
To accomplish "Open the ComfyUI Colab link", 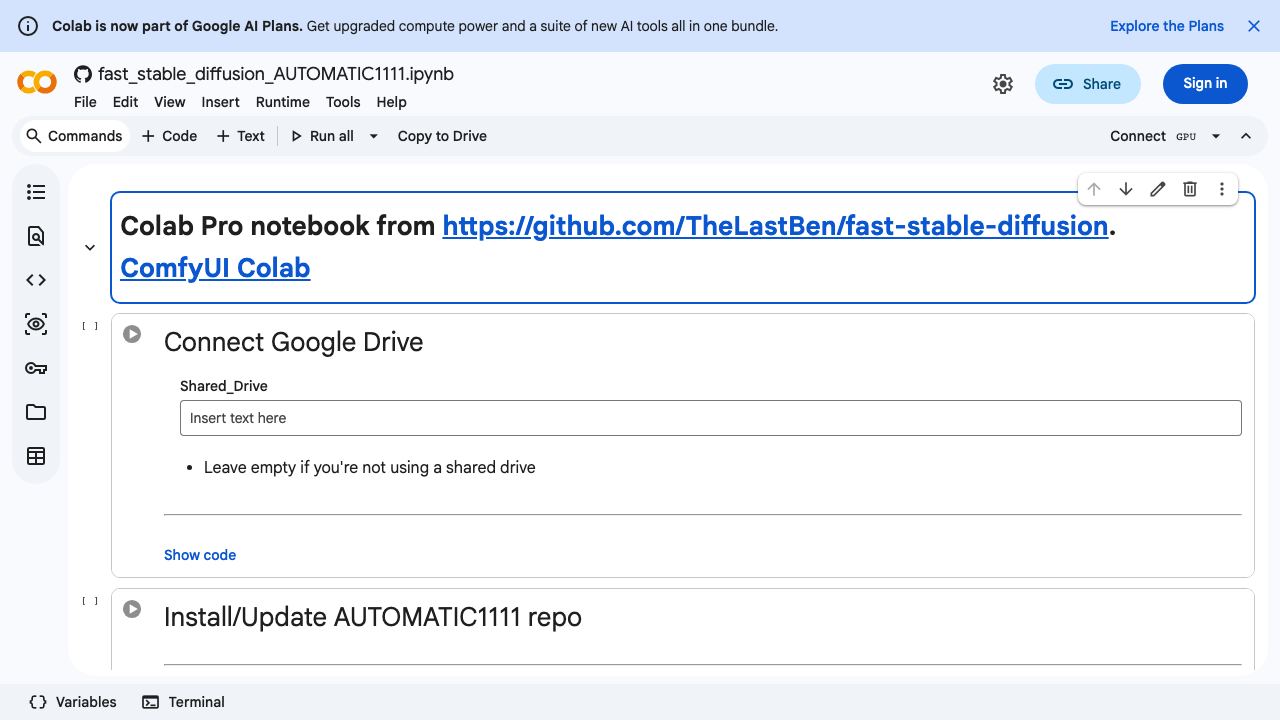I will coord(215,268).
